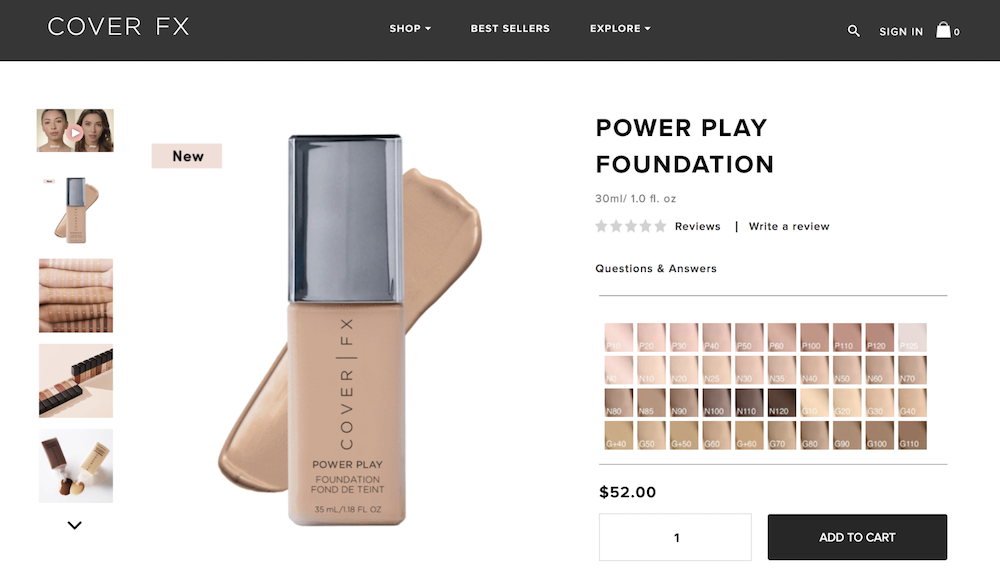Open the Write a review link
1000x574 pixels.
pos(789,226)
